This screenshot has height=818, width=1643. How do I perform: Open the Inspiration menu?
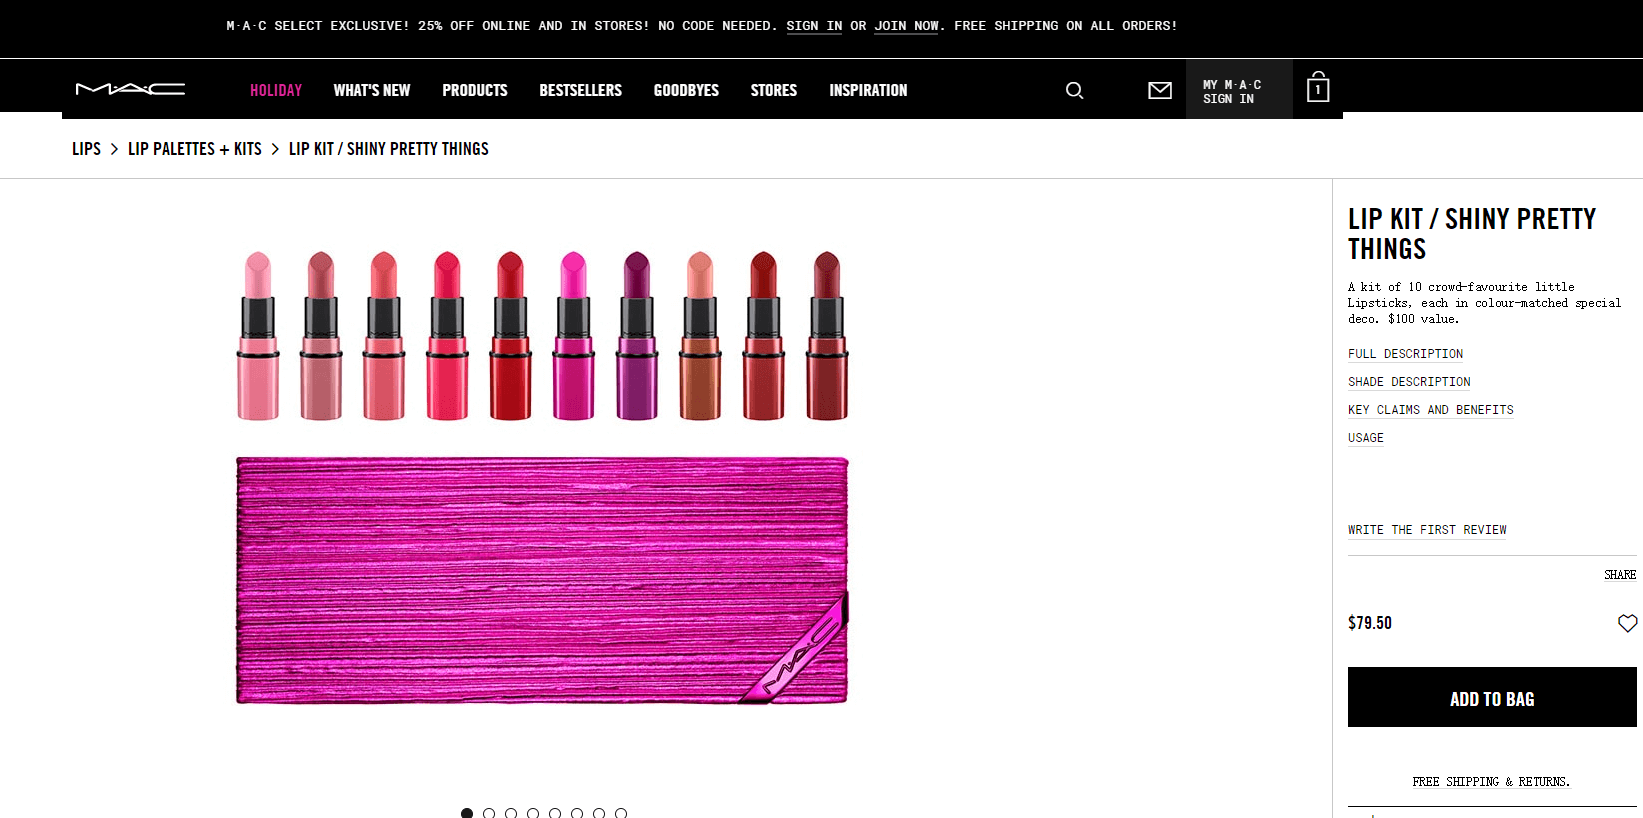pyautogui.click(x=868, y=90)
